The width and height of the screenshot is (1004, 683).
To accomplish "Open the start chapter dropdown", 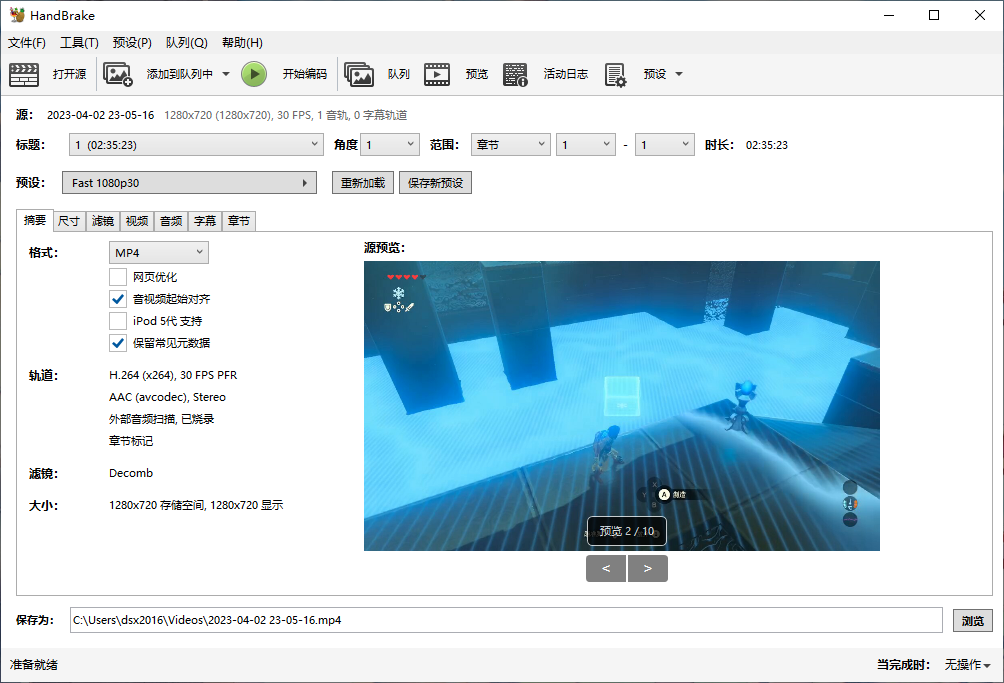I will pos(586,145).
